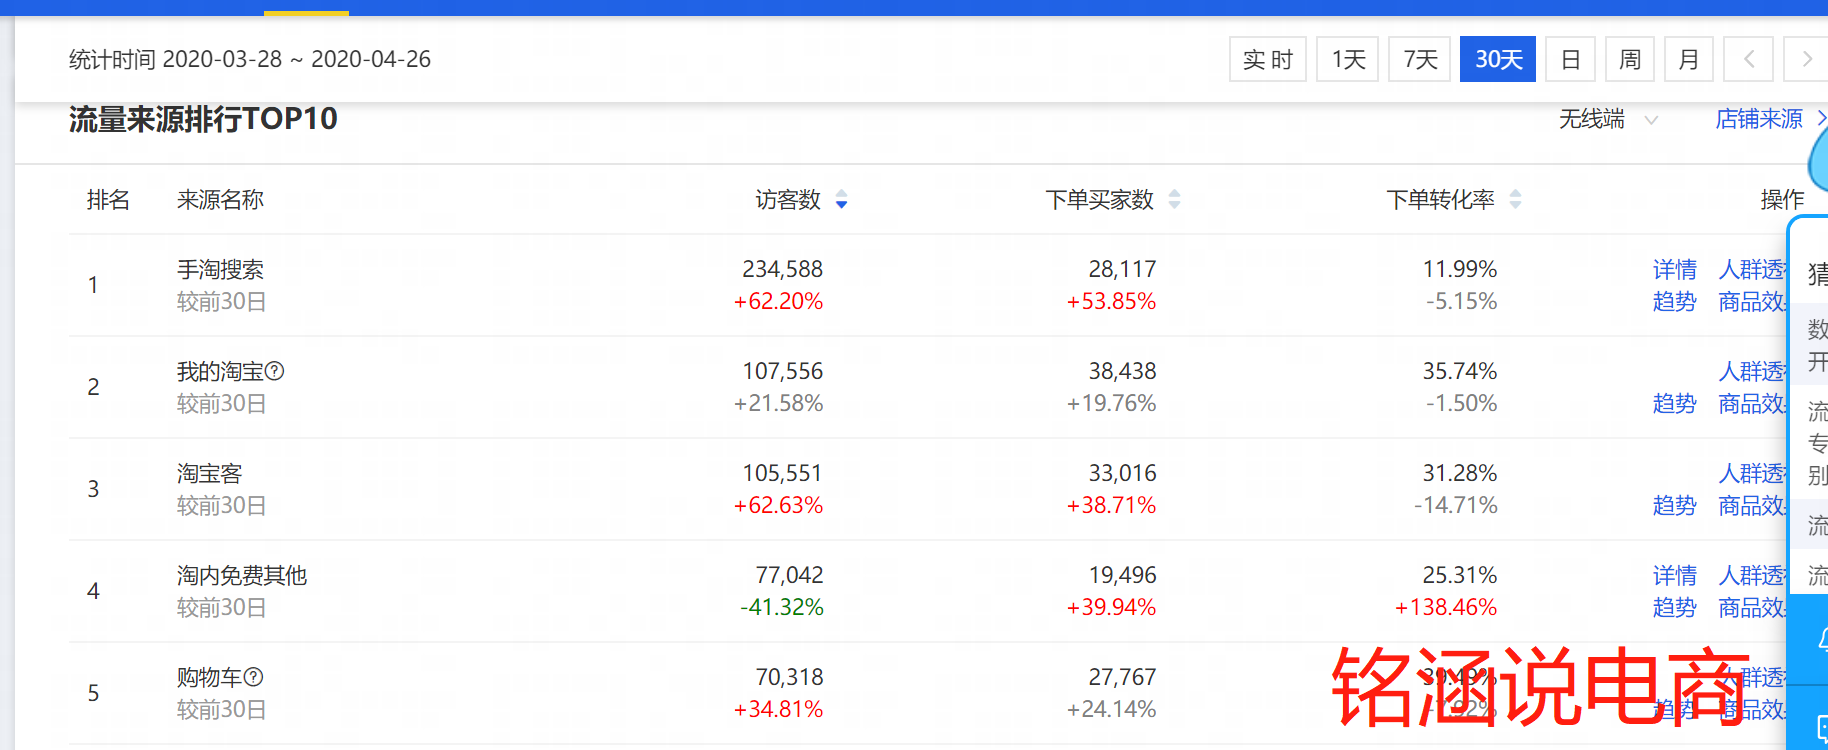
Task: Open 趋势 for 我的淘宝 row
Action: (x=1675, y=403)
